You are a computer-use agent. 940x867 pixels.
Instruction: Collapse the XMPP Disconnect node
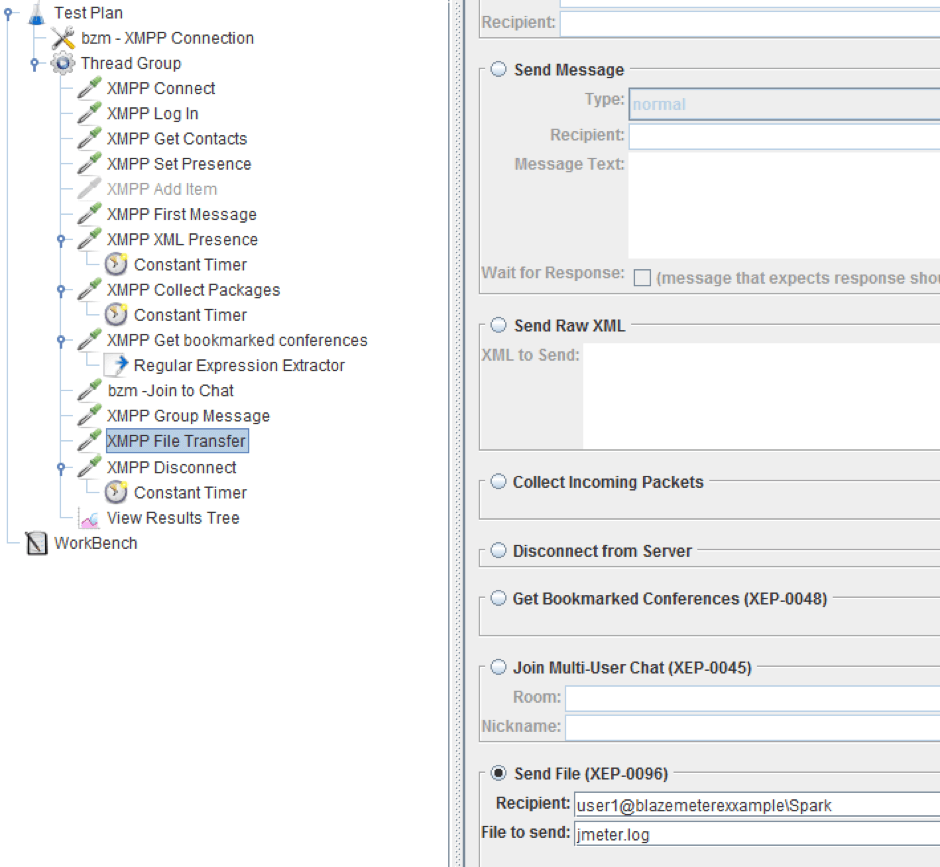click(x=61, y=467)
